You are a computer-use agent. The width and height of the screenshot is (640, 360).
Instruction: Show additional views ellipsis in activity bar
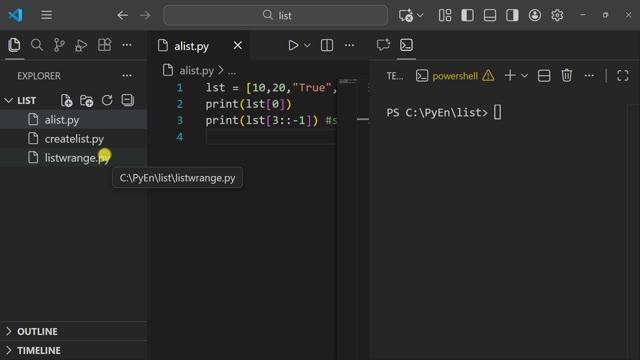point(127,45)
